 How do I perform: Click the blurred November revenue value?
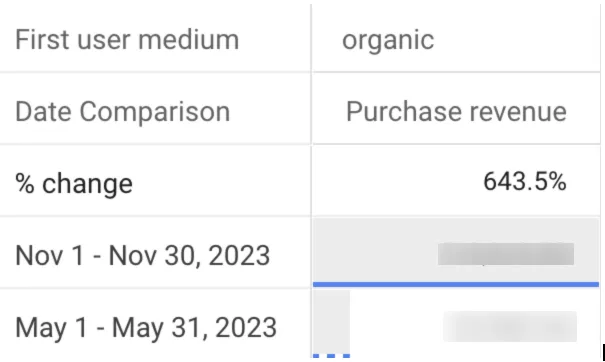click(x=506, y=254)
